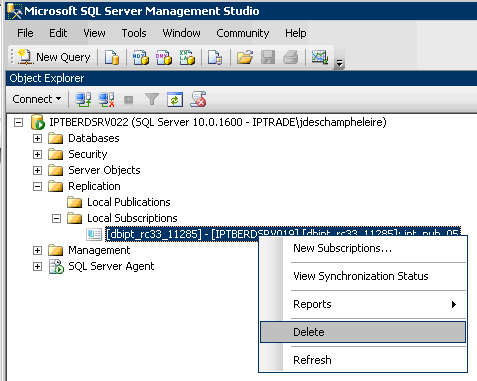Collapse the Replication folder
Image resolution: width=477 pixels, height=381 pixels.
[x=37, y=186]
